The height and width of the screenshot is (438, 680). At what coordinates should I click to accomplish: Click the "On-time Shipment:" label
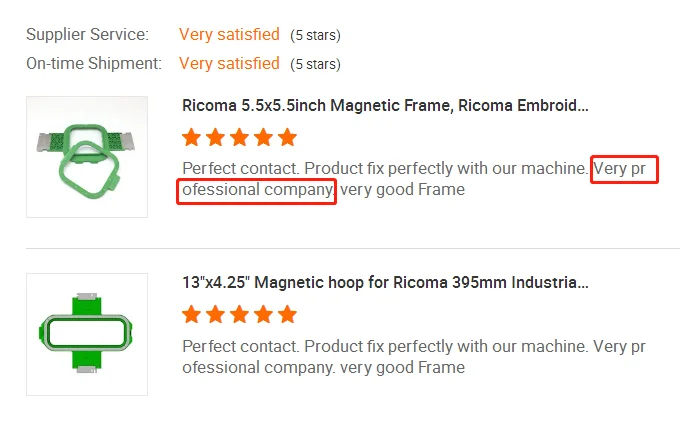[x=94, y=63]
